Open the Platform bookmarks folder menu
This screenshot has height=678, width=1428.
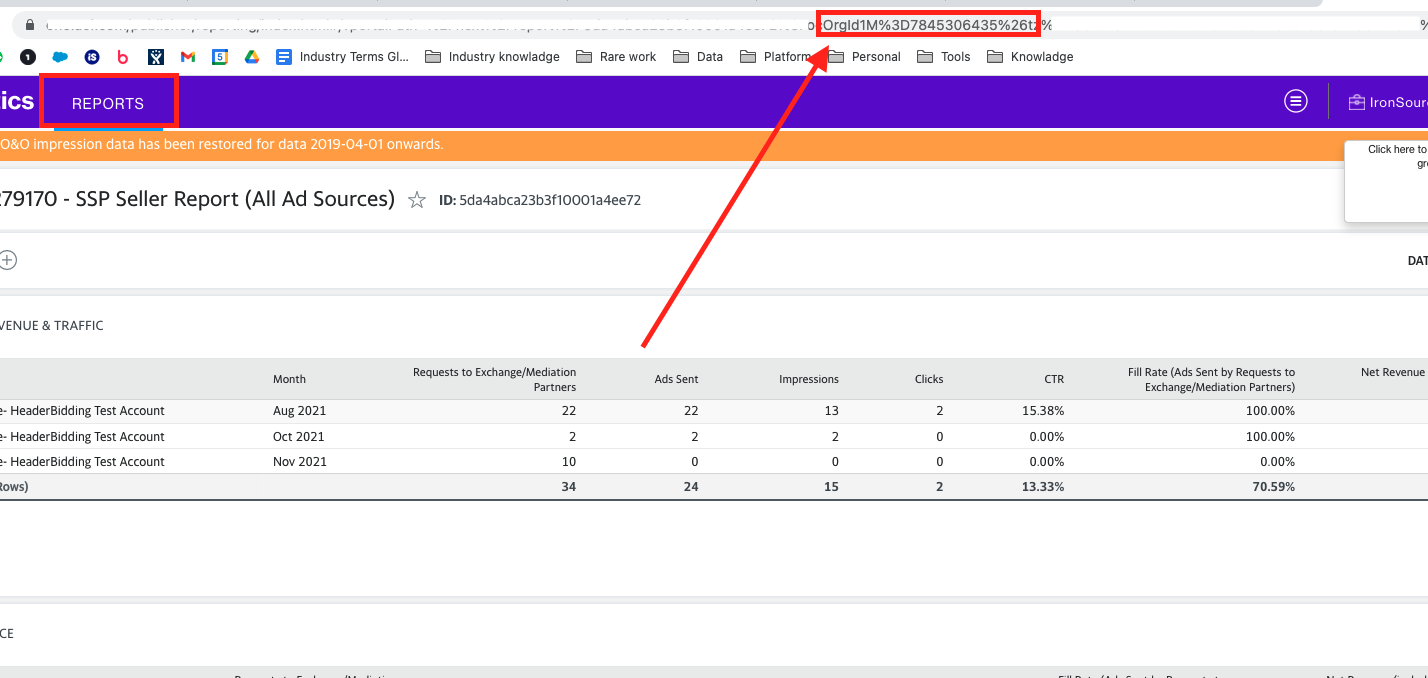(x=781, y=57)
